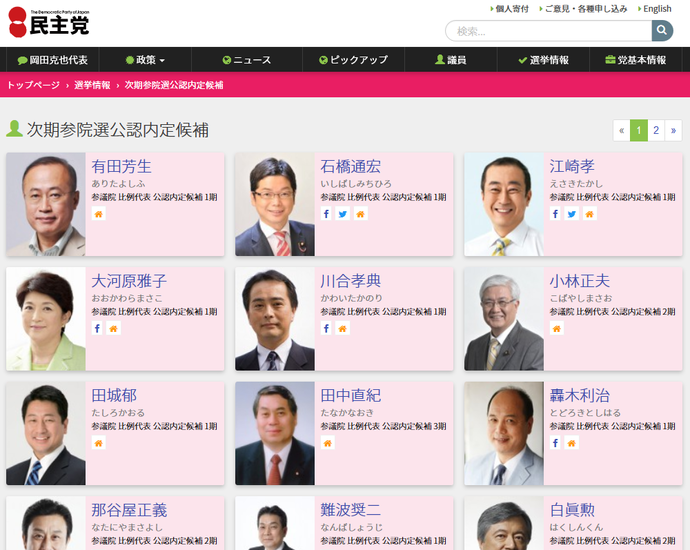690x550 pixels.
Task: Click the search magnifier button
Action: 662,30
